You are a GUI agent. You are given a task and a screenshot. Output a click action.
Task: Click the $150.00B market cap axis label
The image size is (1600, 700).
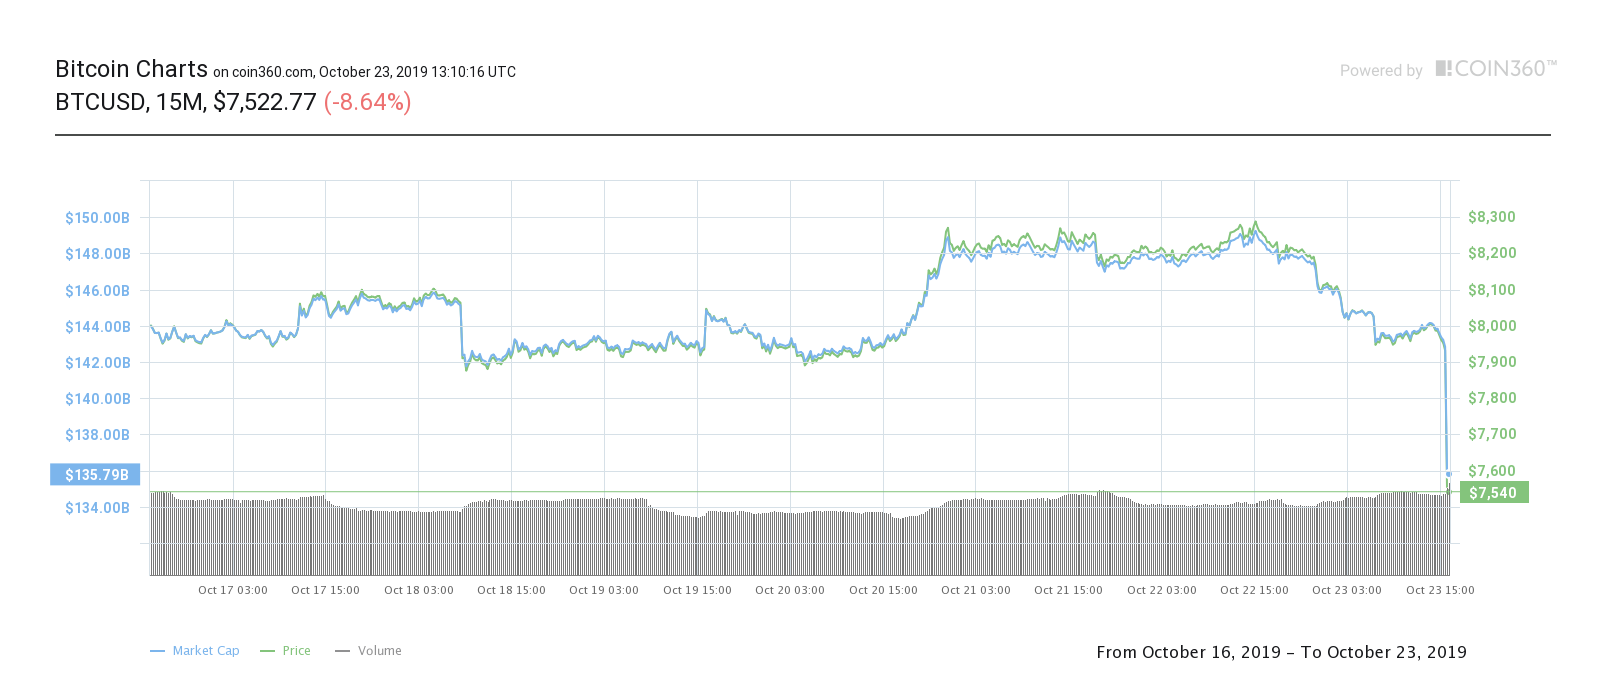click(97, 218)
